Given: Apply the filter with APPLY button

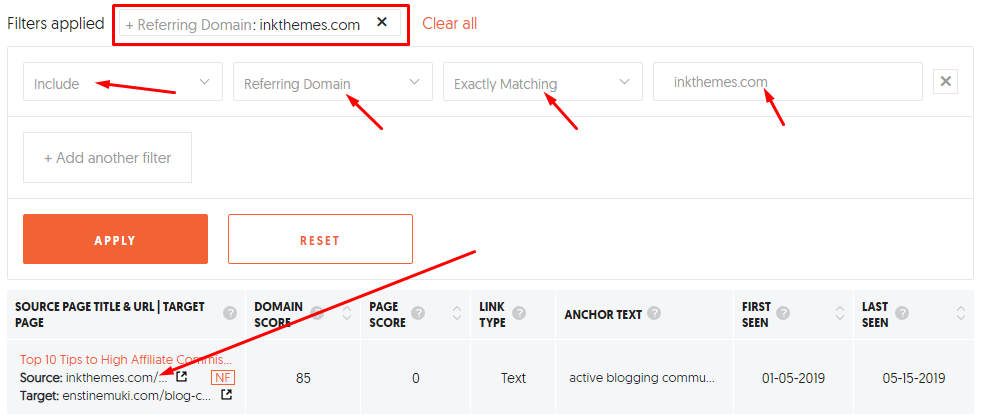Looking at the screenshot, I should (115, 239).
